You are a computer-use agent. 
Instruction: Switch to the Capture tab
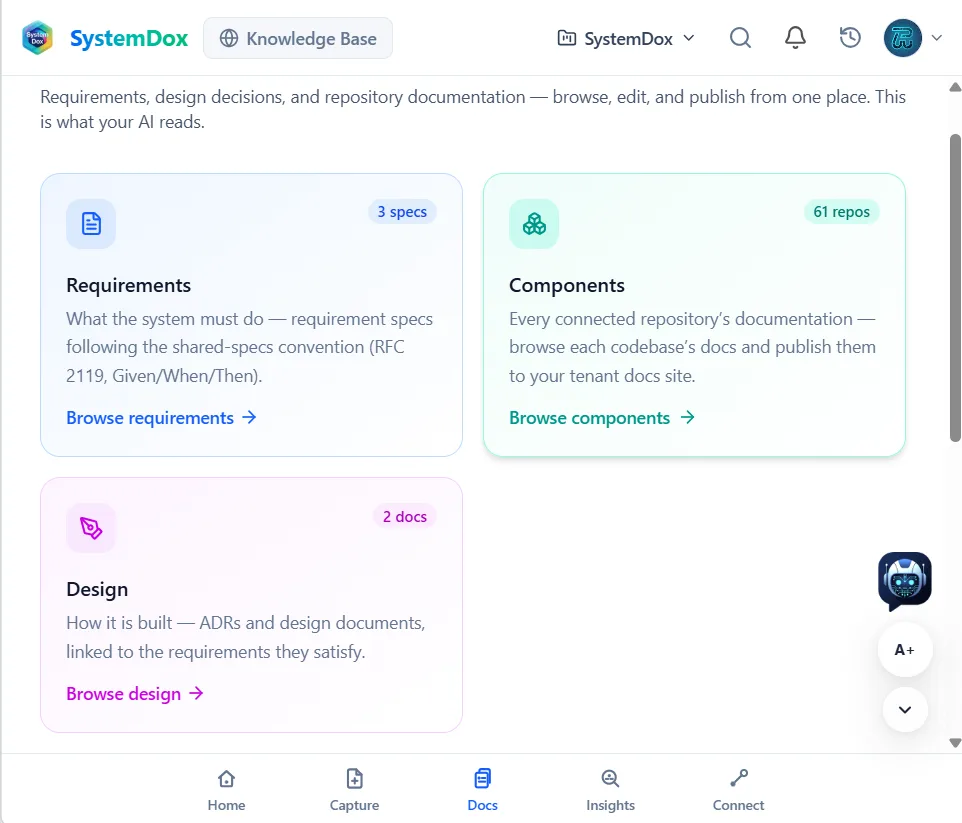click(x=355, y=790)
